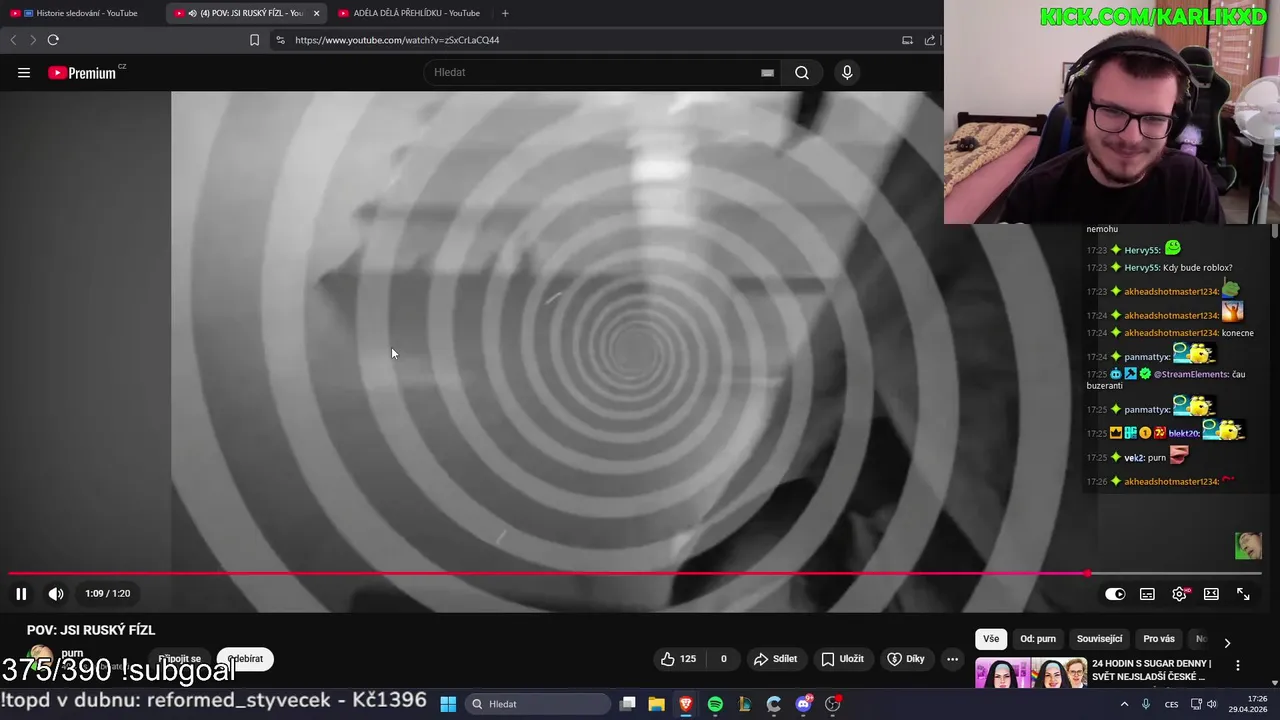1280x720 pixels.
Task: Open Spotify from the taskbar
Action: pos(715,704)
